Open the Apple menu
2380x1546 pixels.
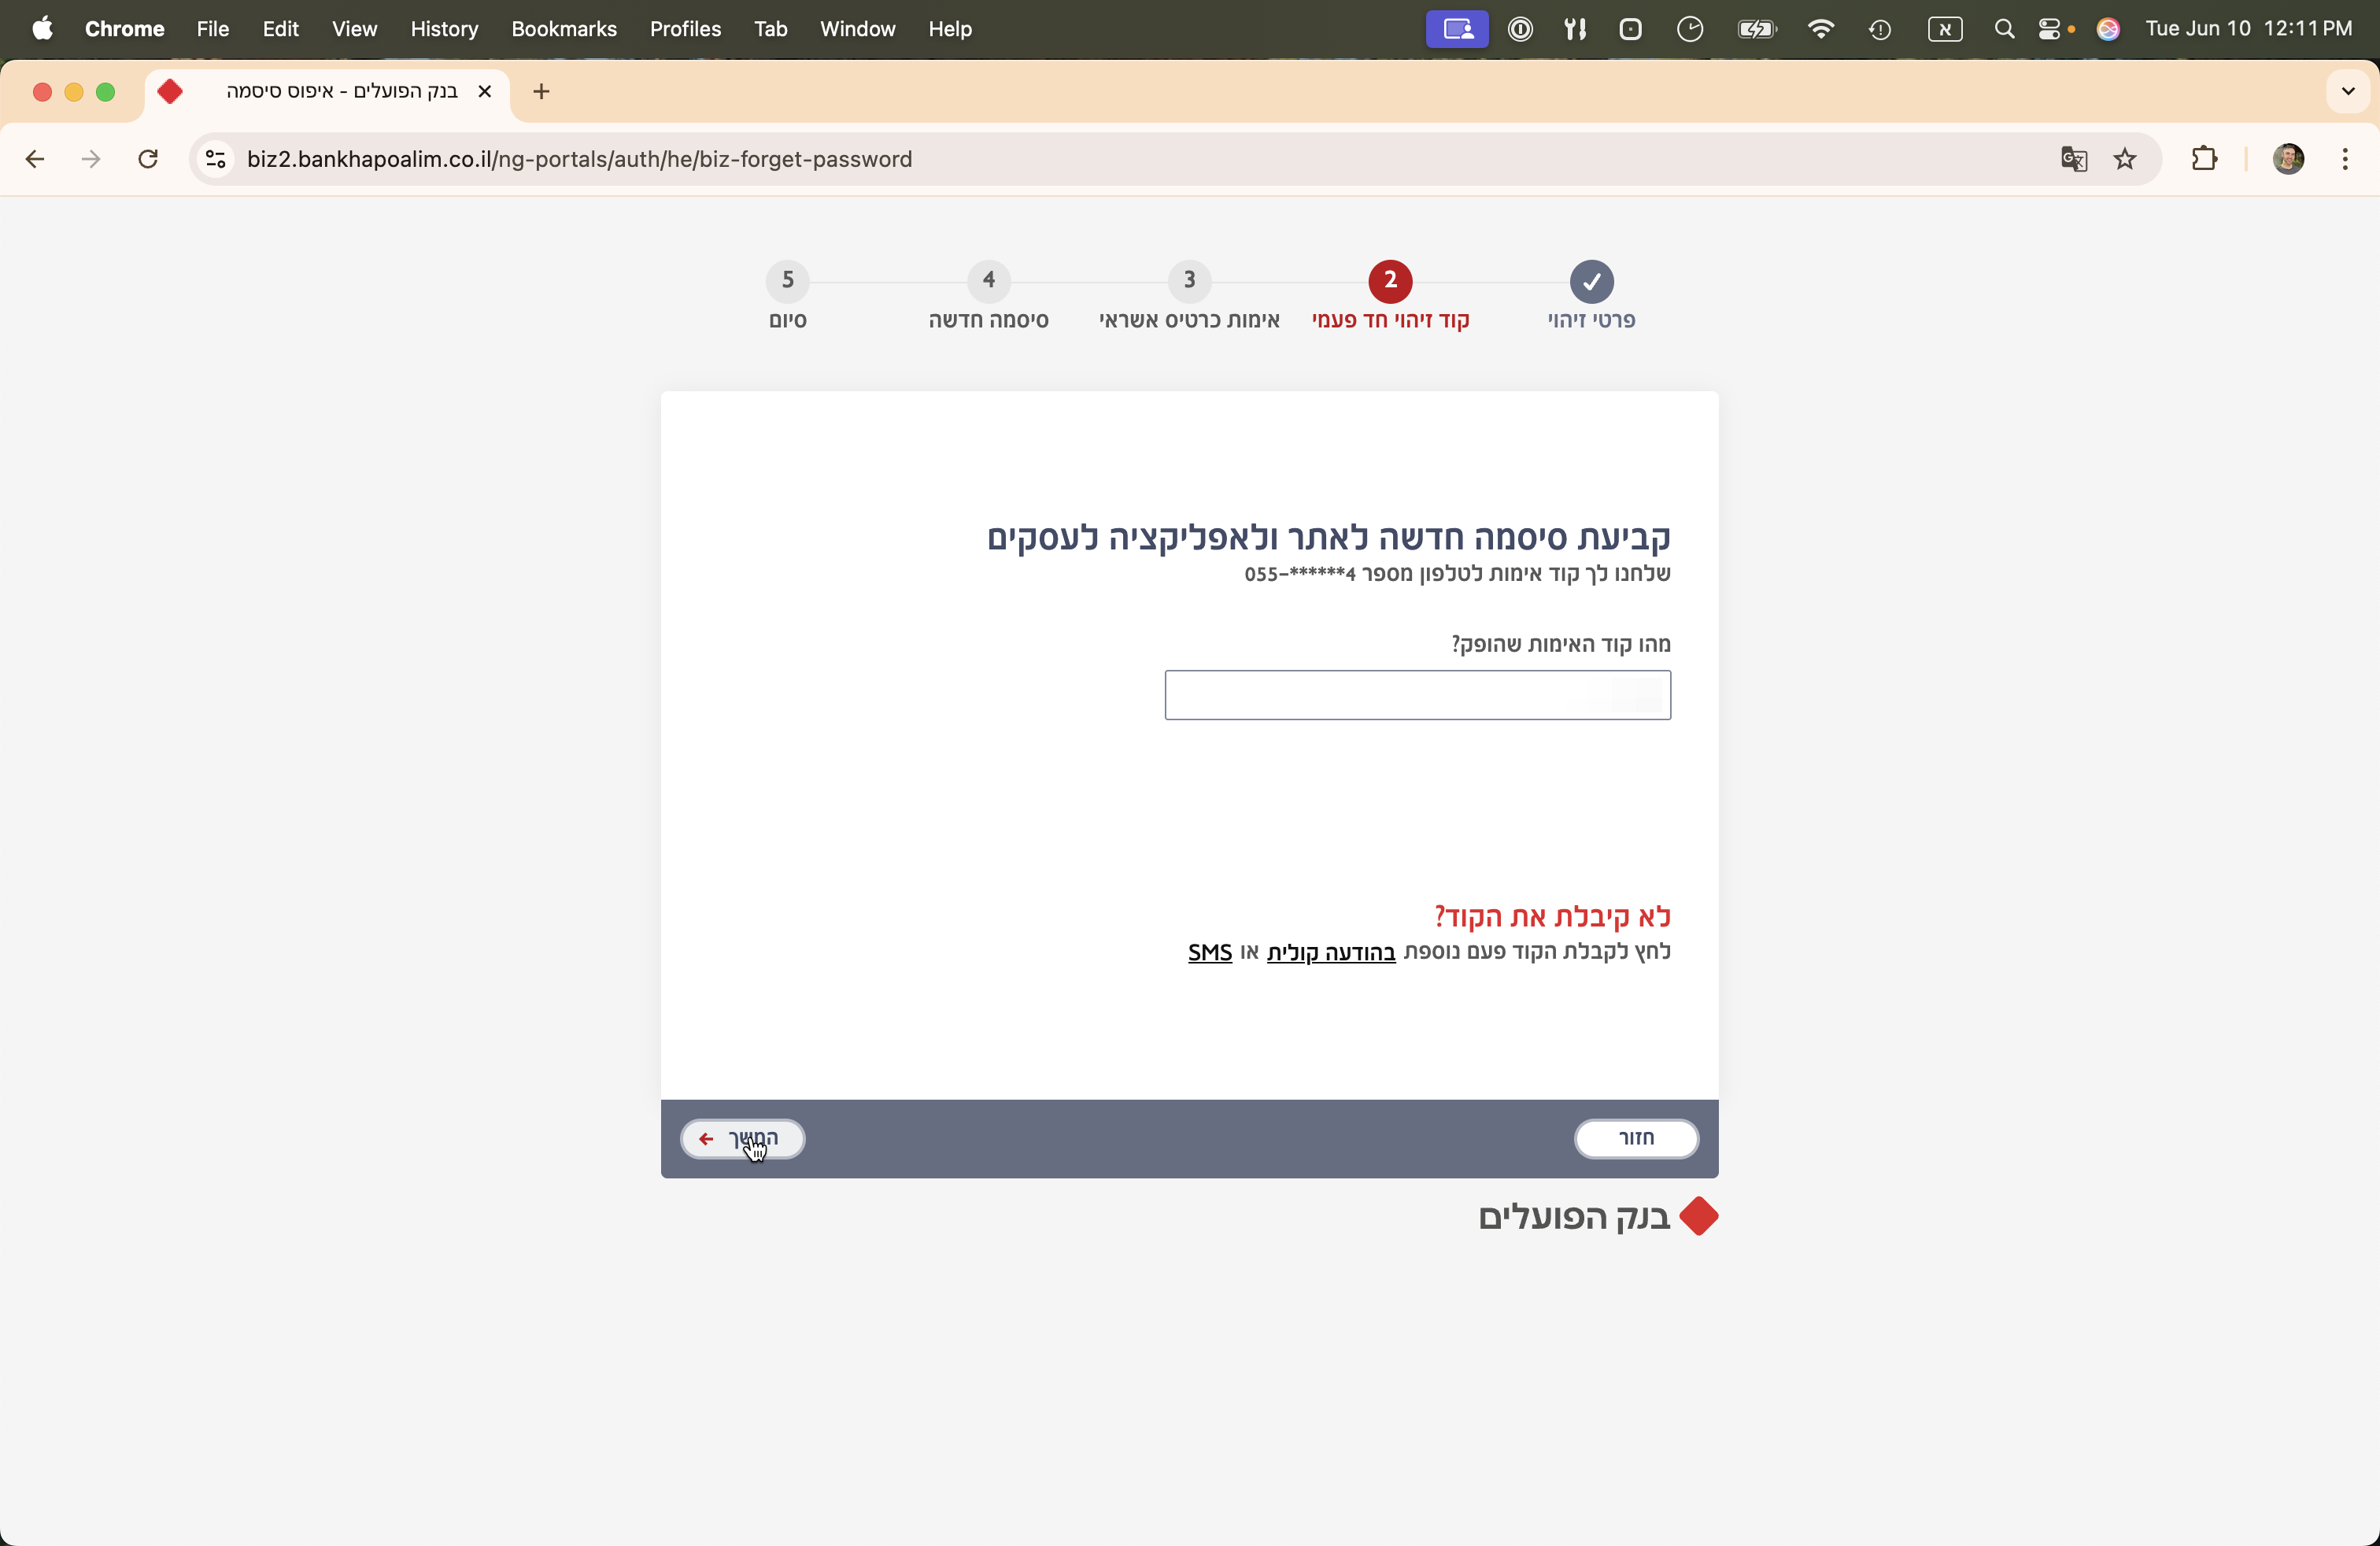click(42, 29)
